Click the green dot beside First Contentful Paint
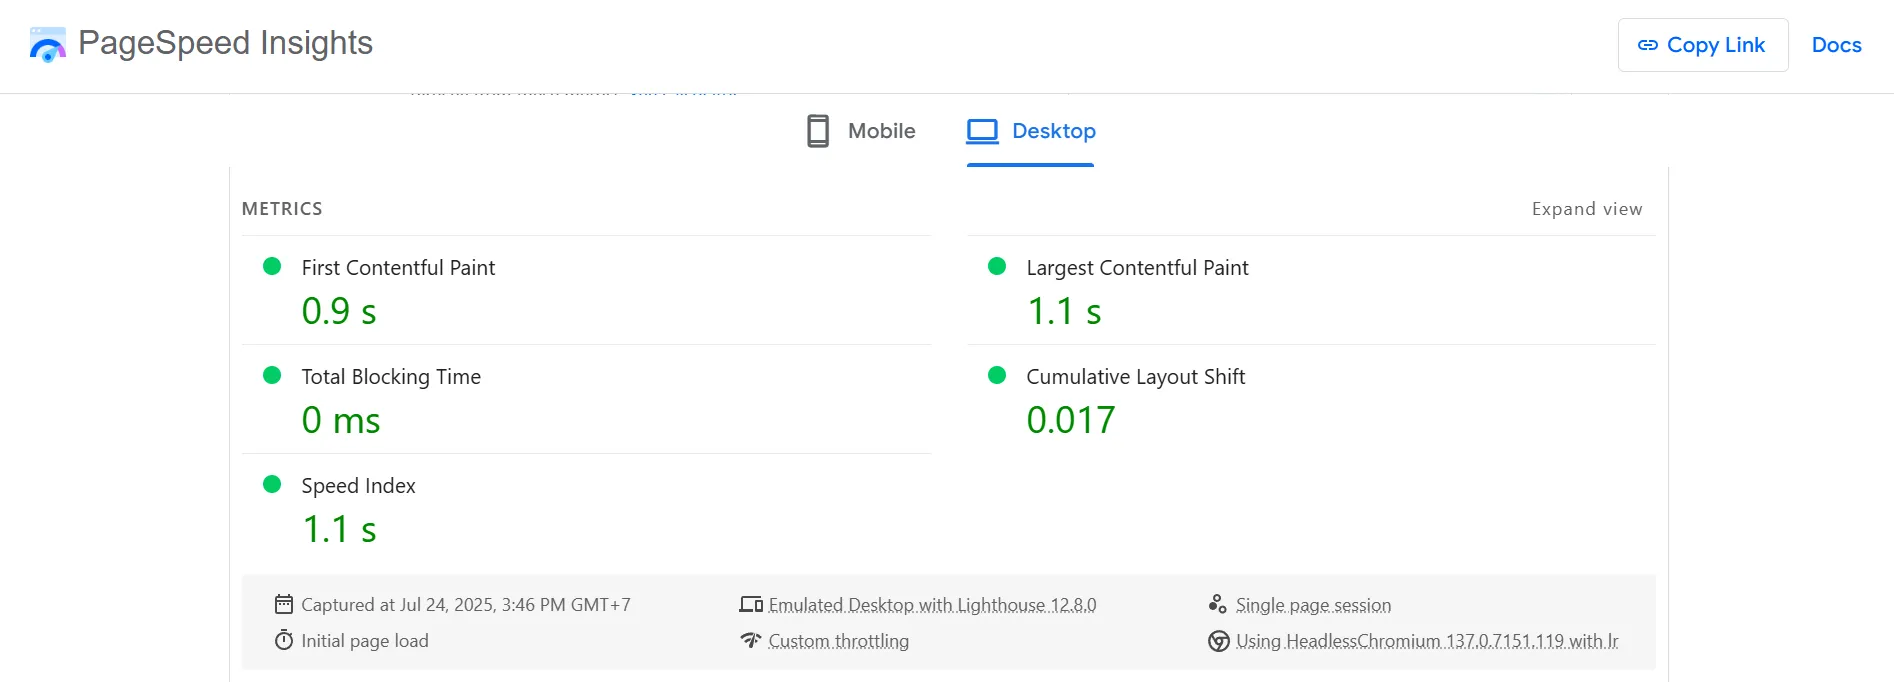This screenshot has width=1894, height=682. tap(272, 266)
